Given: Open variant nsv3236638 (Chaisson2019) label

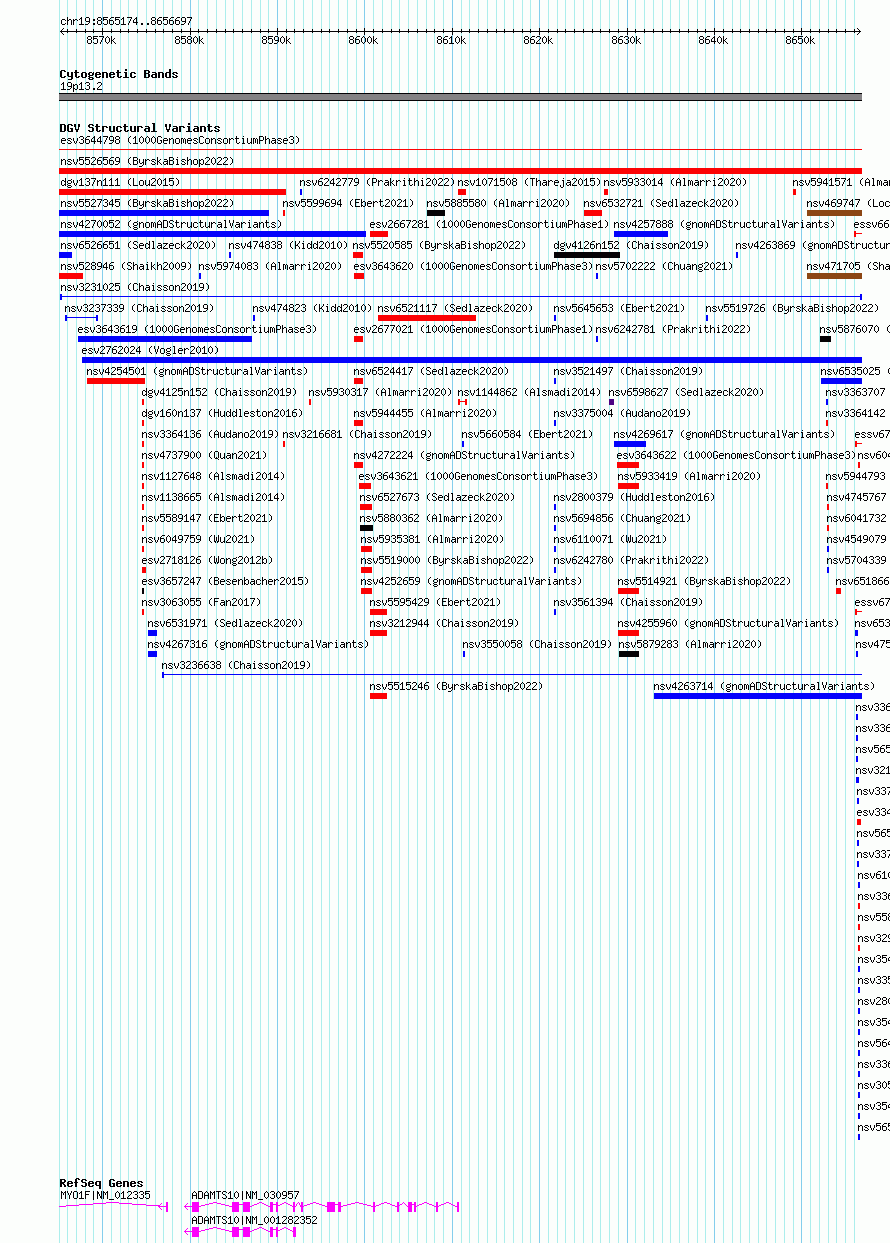Looking at the screenshot, I should pyautogui.click(x=237, y=666).
